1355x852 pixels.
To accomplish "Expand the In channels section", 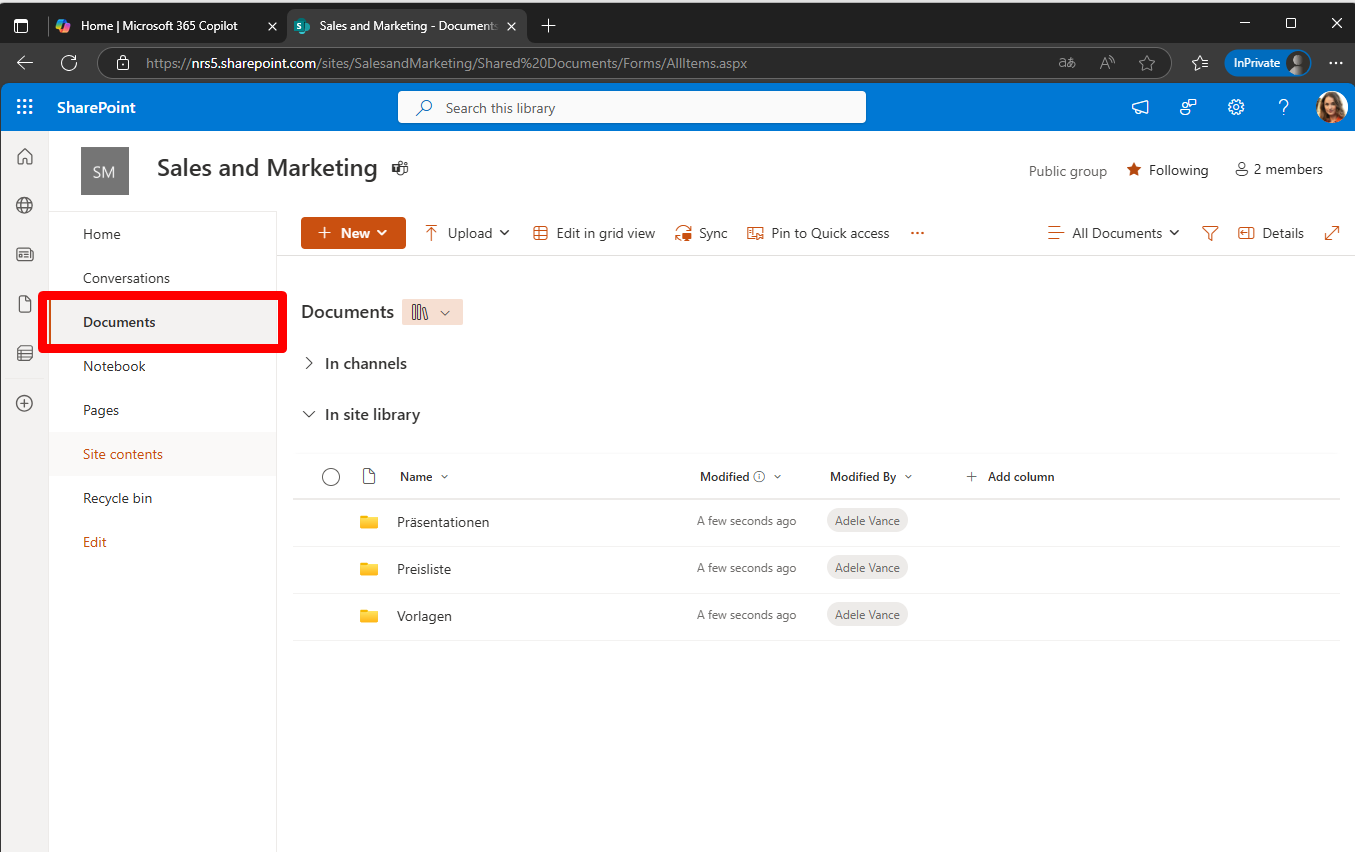I will pos(309,364).
